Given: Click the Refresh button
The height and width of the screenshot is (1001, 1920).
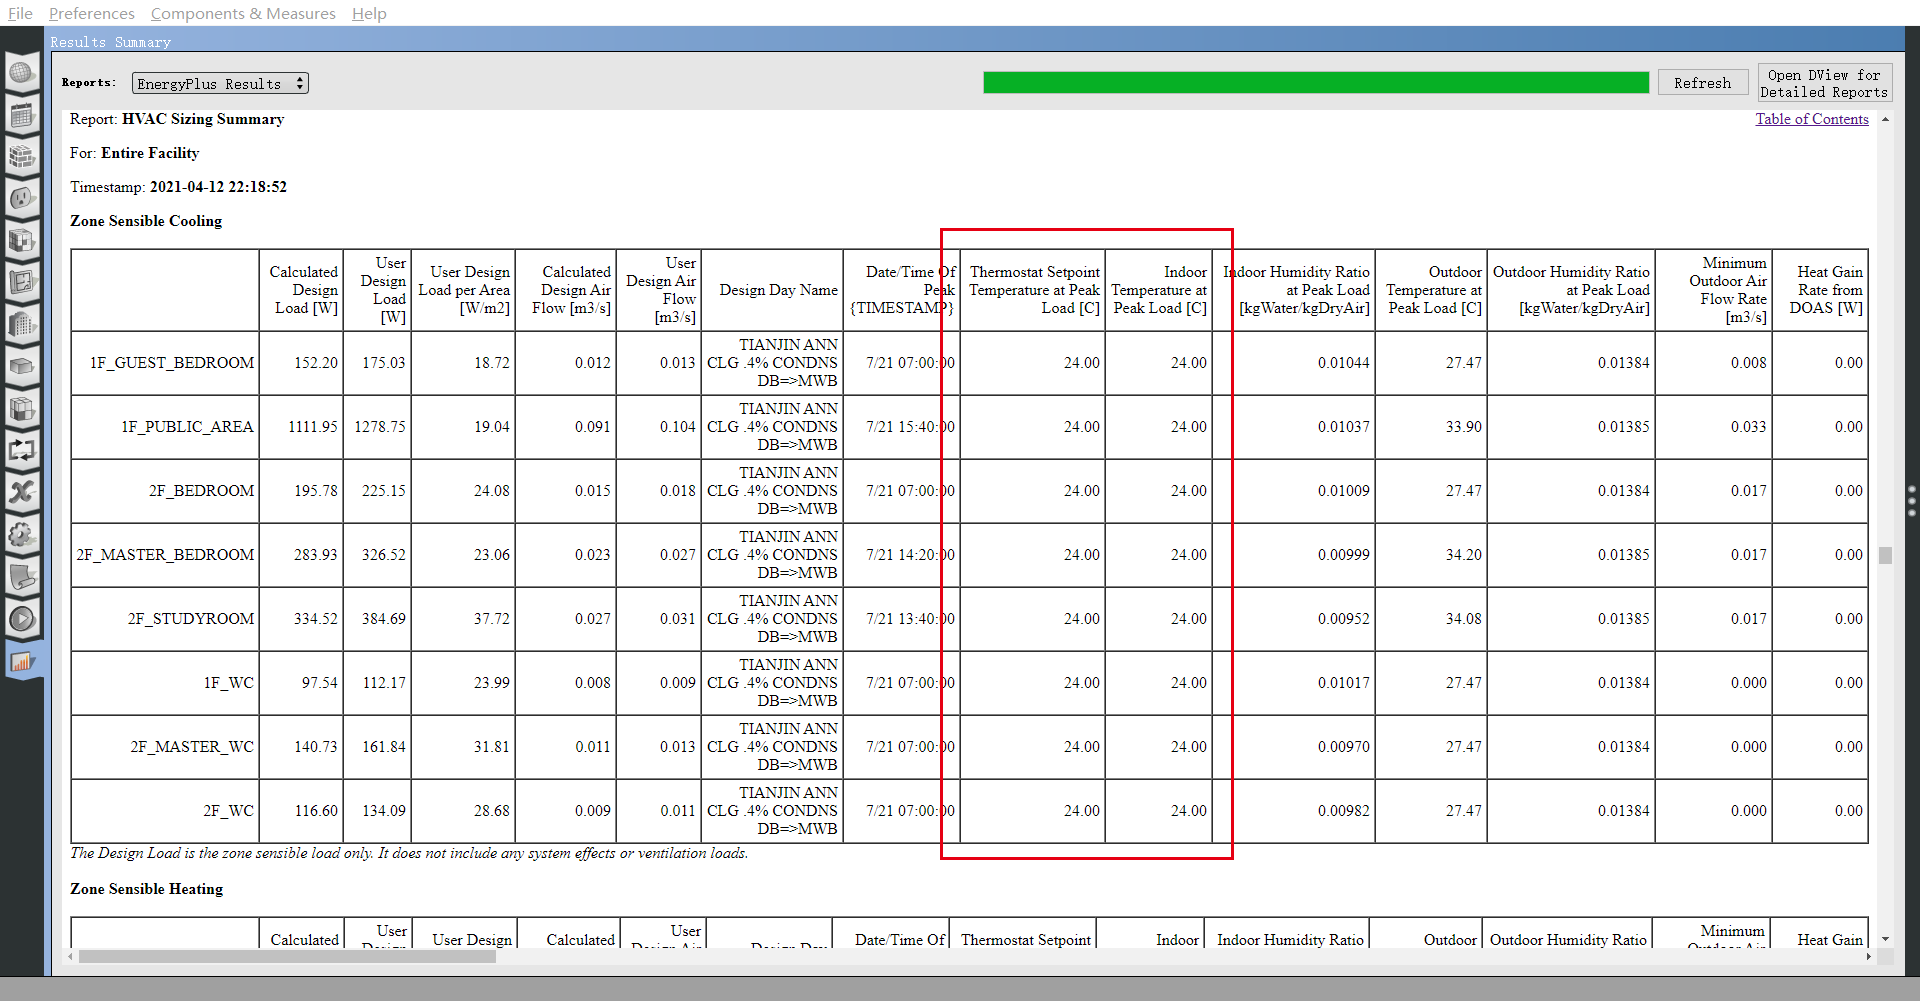Looking at the screenshot, I should point(1702,83).
